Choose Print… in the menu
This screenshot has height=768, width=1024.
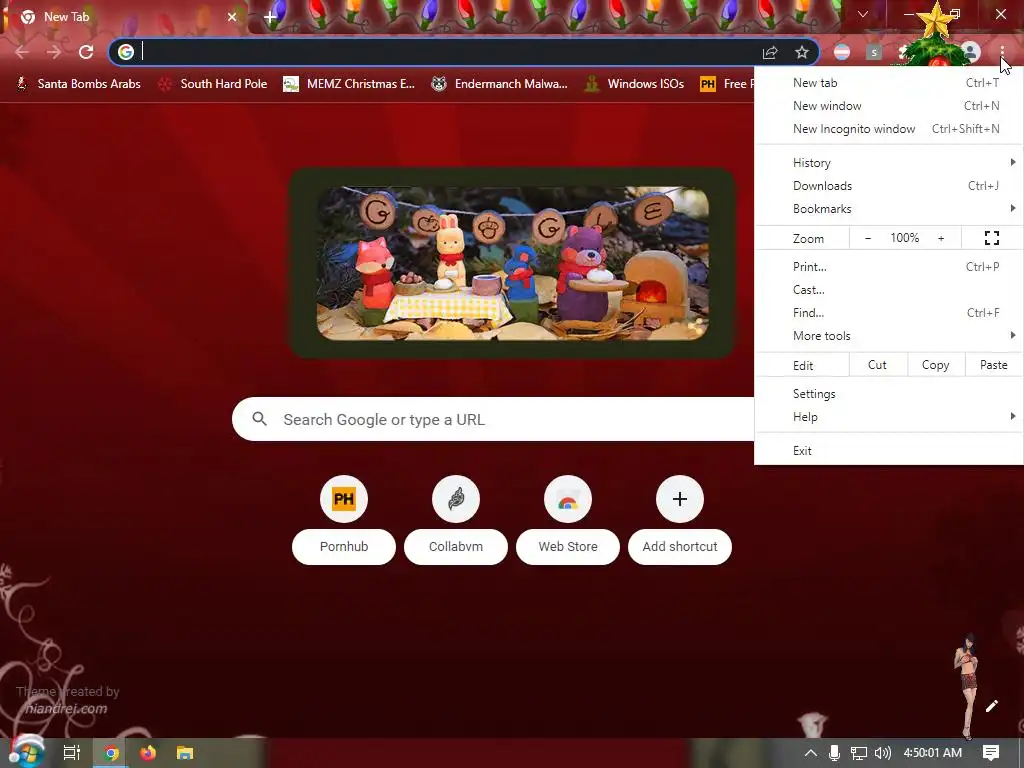pyautogui.click(x=889, y=266)
